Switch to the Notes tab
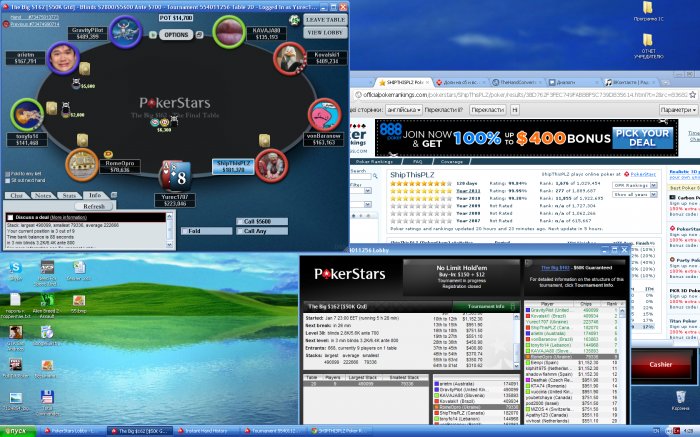 click(x=43, y=196)
